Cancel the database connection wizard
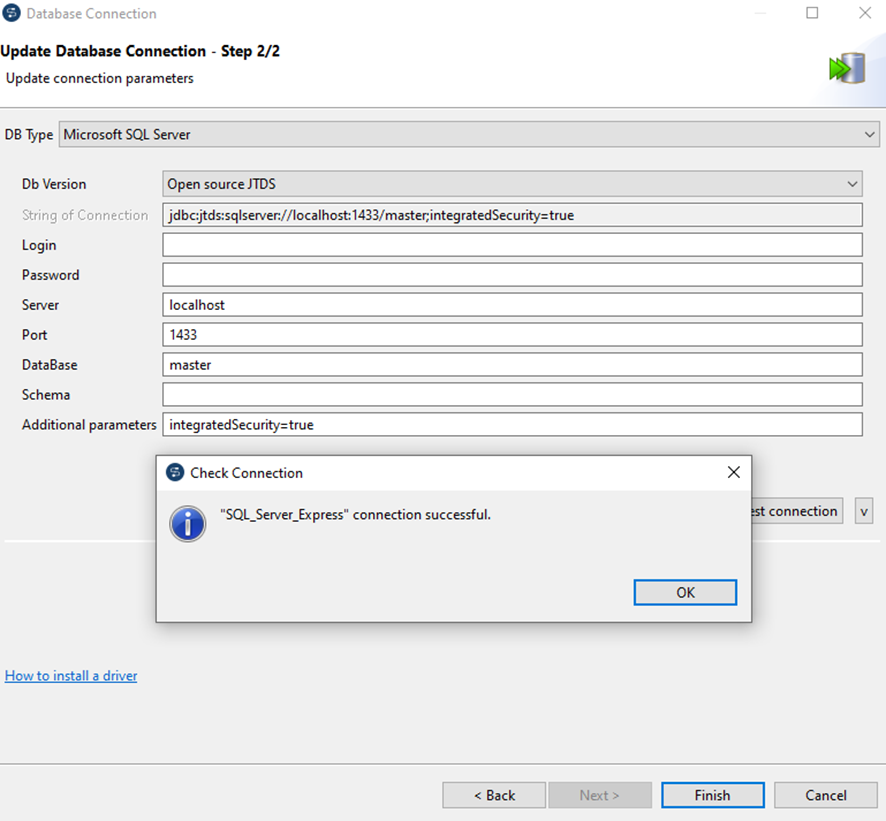 tap(826, 795)
